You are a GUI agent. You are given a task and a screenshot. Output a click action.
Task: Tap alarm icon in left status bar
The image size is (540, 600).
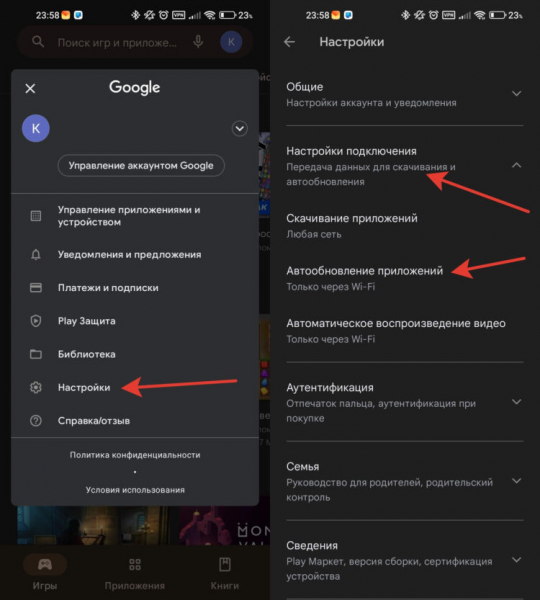(x=163, y=15)
